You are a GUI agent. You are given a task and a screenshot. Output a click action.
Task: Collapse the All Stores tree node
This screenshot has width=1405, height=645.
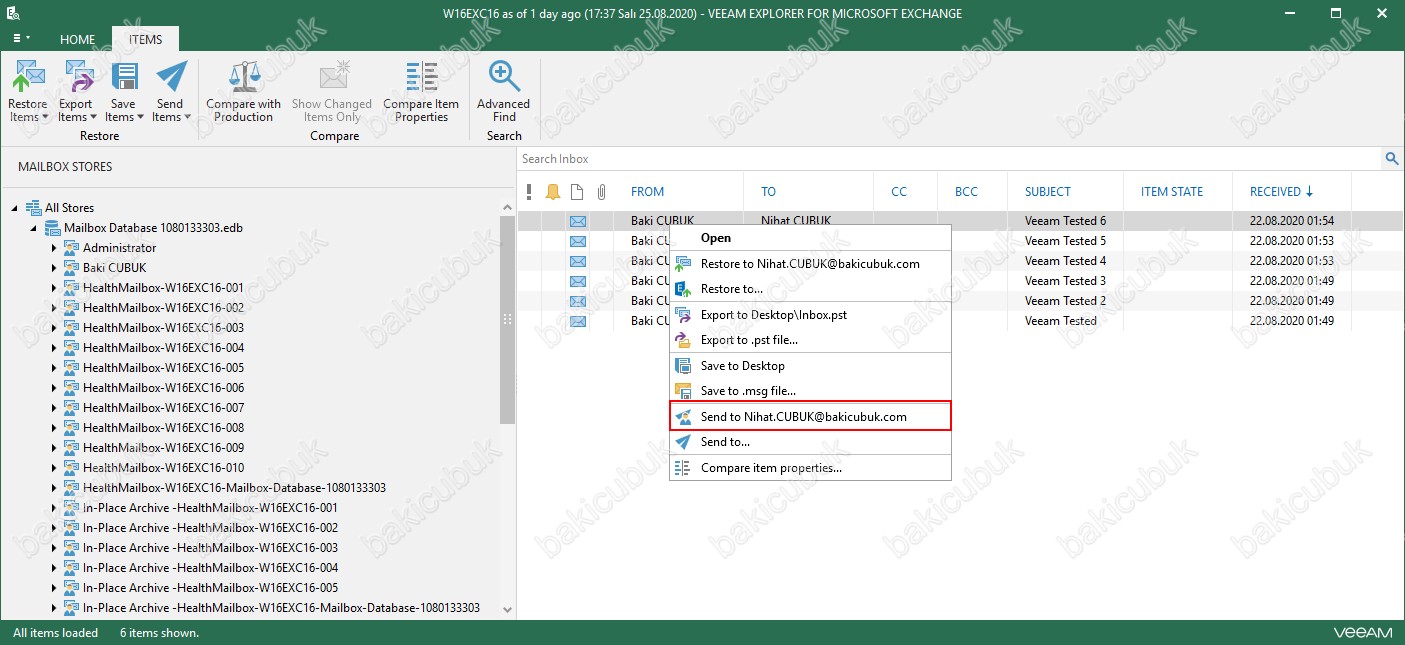[15, 208]
